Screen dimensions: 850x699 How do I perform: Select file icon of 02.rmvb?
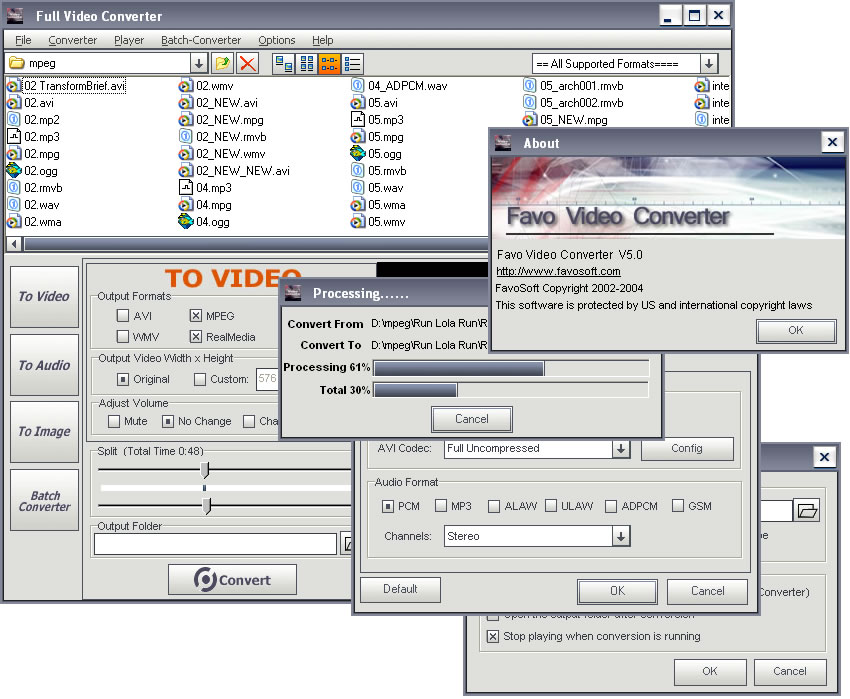click(14, 188)
